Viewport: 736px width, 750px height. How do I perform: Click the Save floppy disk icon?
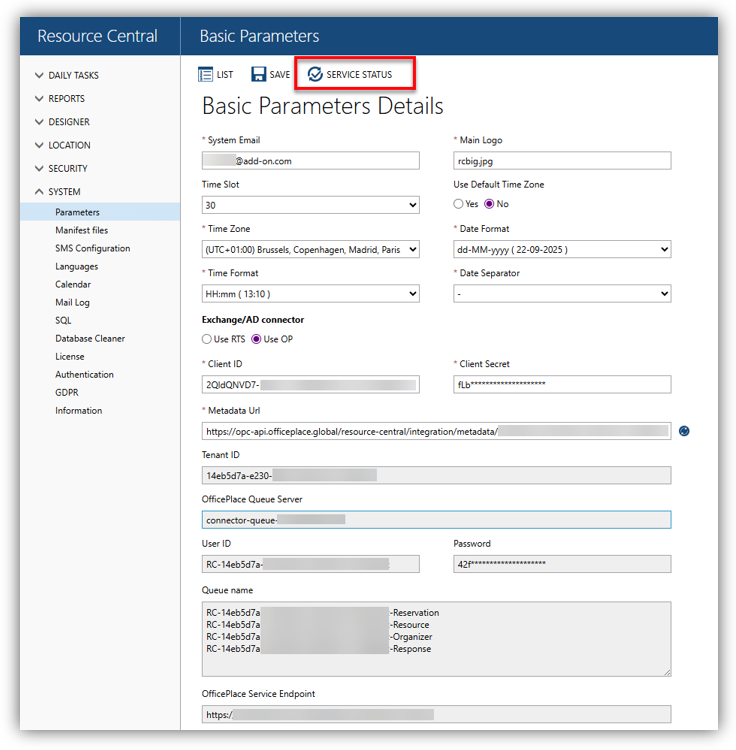tap(258, 75)
